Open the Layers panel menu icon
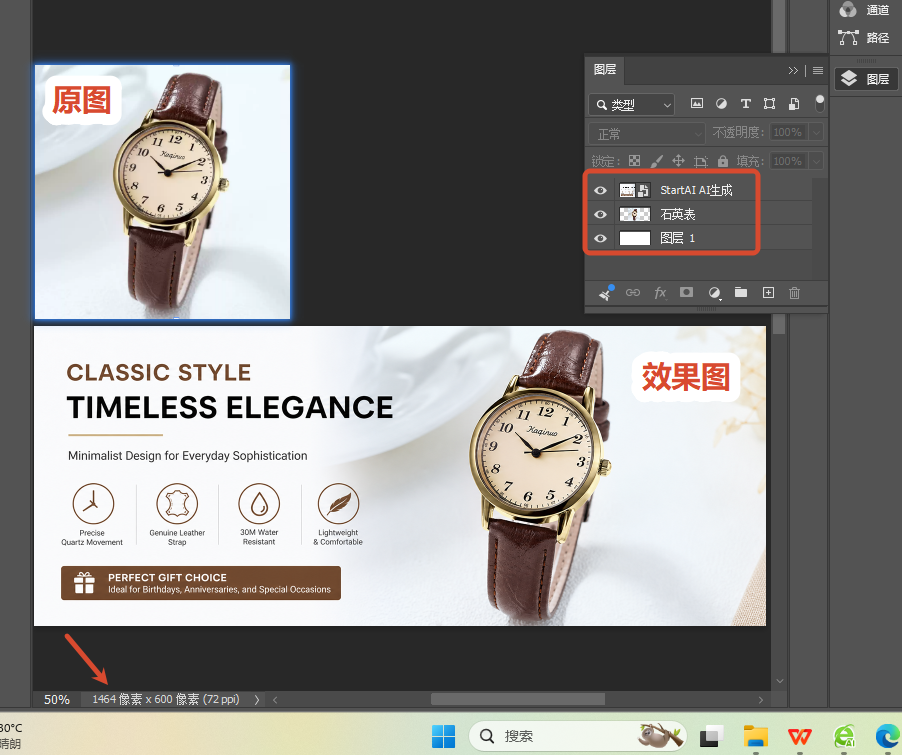Viewport: 902px width, 755px height. pos(818,70)
